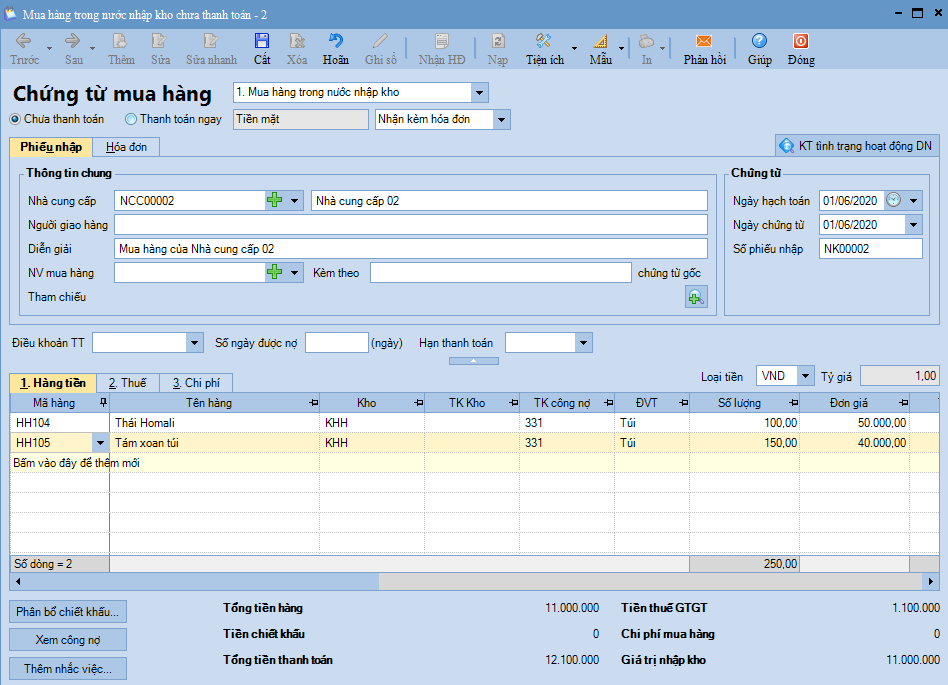The image size is (948, 685).
Task: Switch to Hóa đơn tab
Action: click(x=126, y=147)
